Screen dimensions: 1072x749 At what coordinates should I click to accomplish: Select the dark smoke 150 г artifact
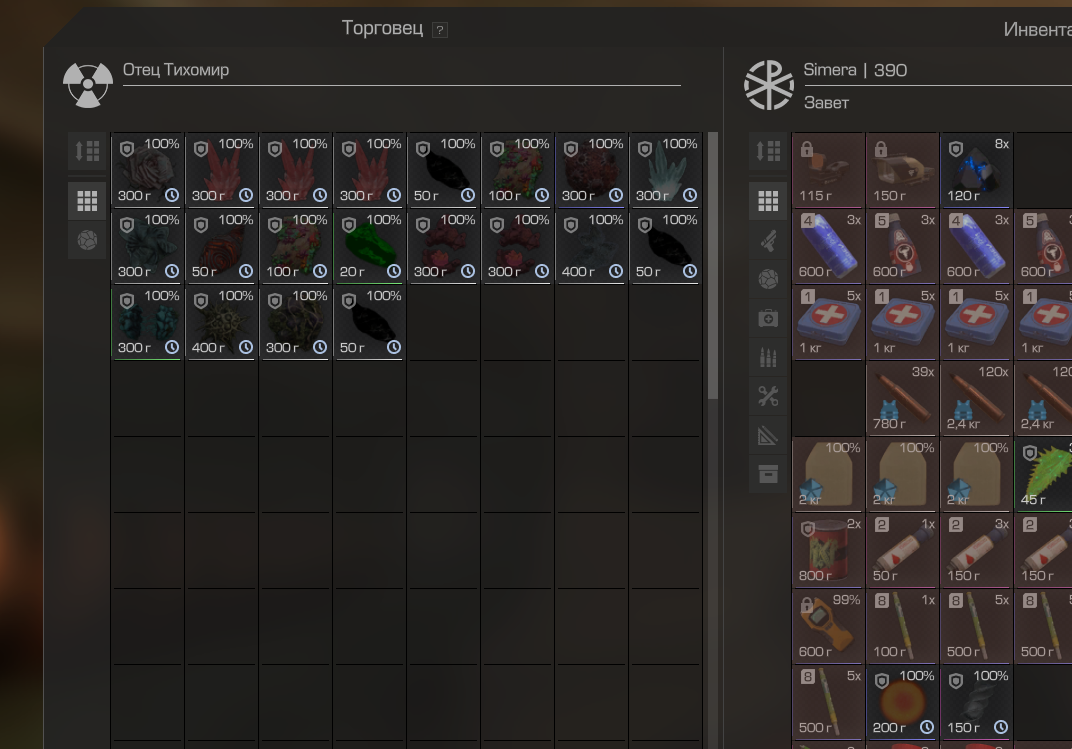coord(976,701)
